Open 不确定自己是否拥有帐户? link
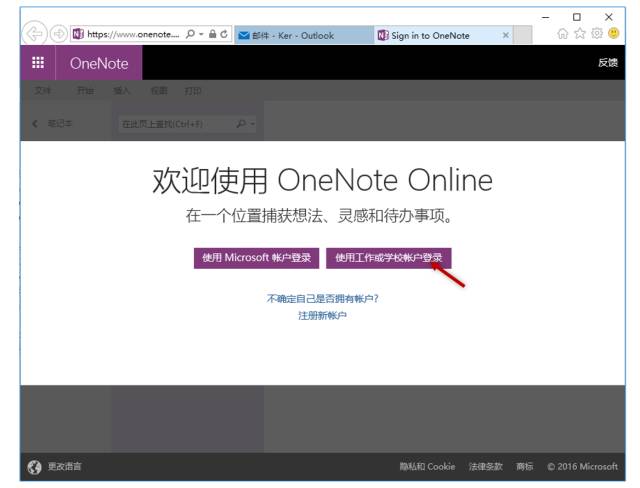 (322, 299)
